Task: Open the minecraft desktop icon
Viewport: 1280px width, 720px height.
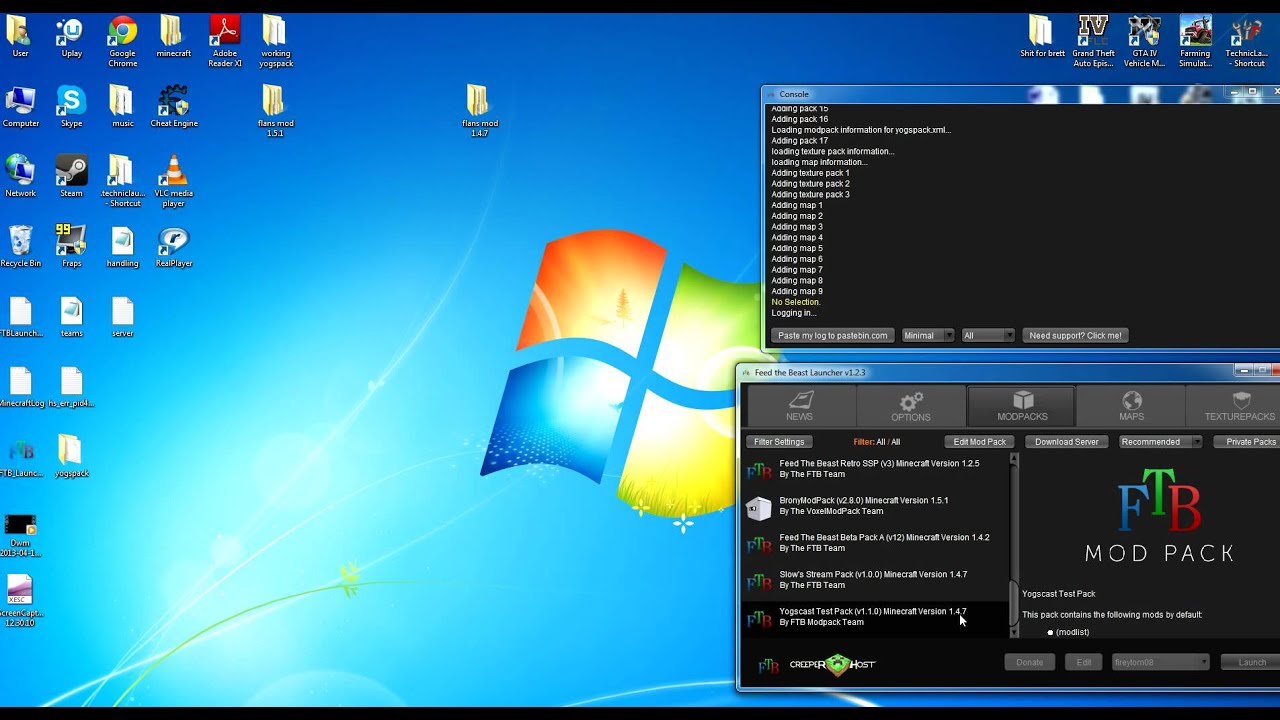Action: [173, 30]
